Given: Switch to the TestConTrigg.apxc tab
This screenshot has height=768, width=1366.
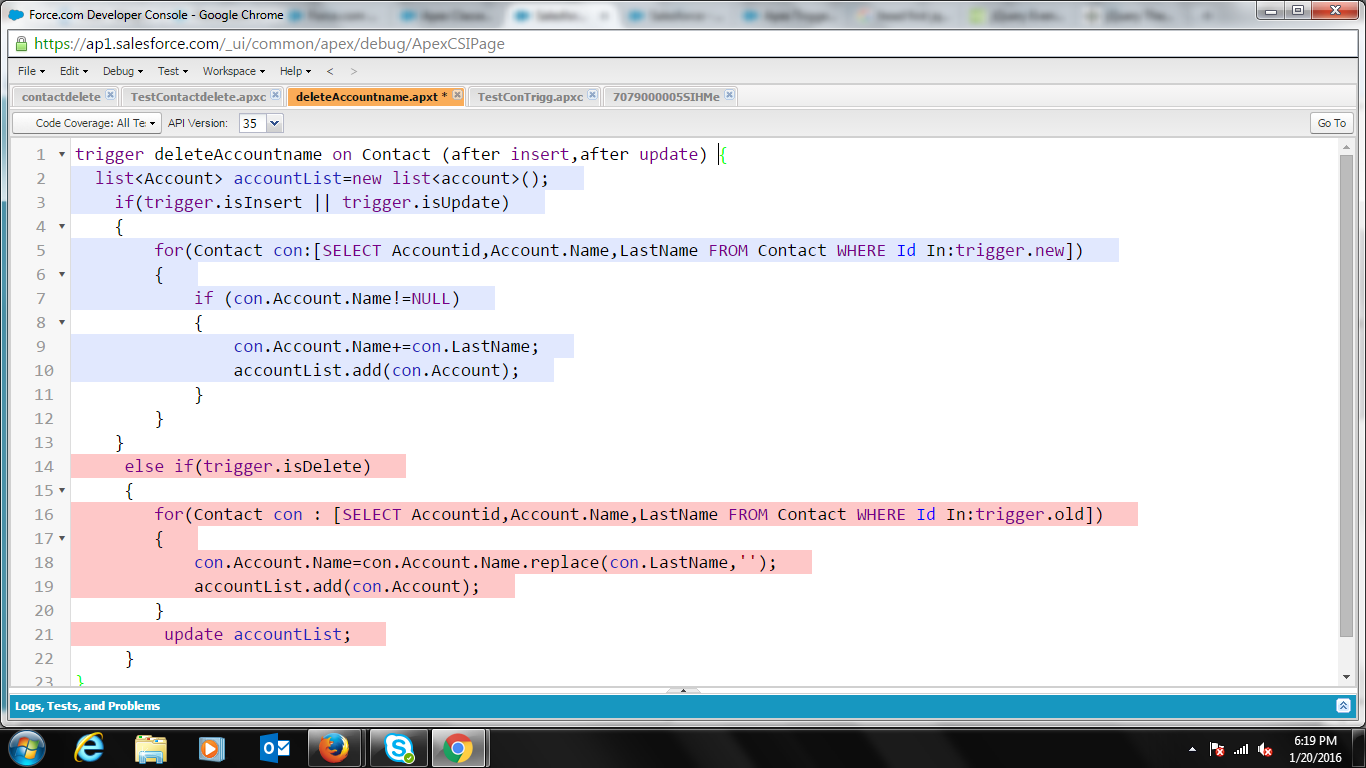Looking at the screenshot, I should pyautogui.click(x=529, y=97).
